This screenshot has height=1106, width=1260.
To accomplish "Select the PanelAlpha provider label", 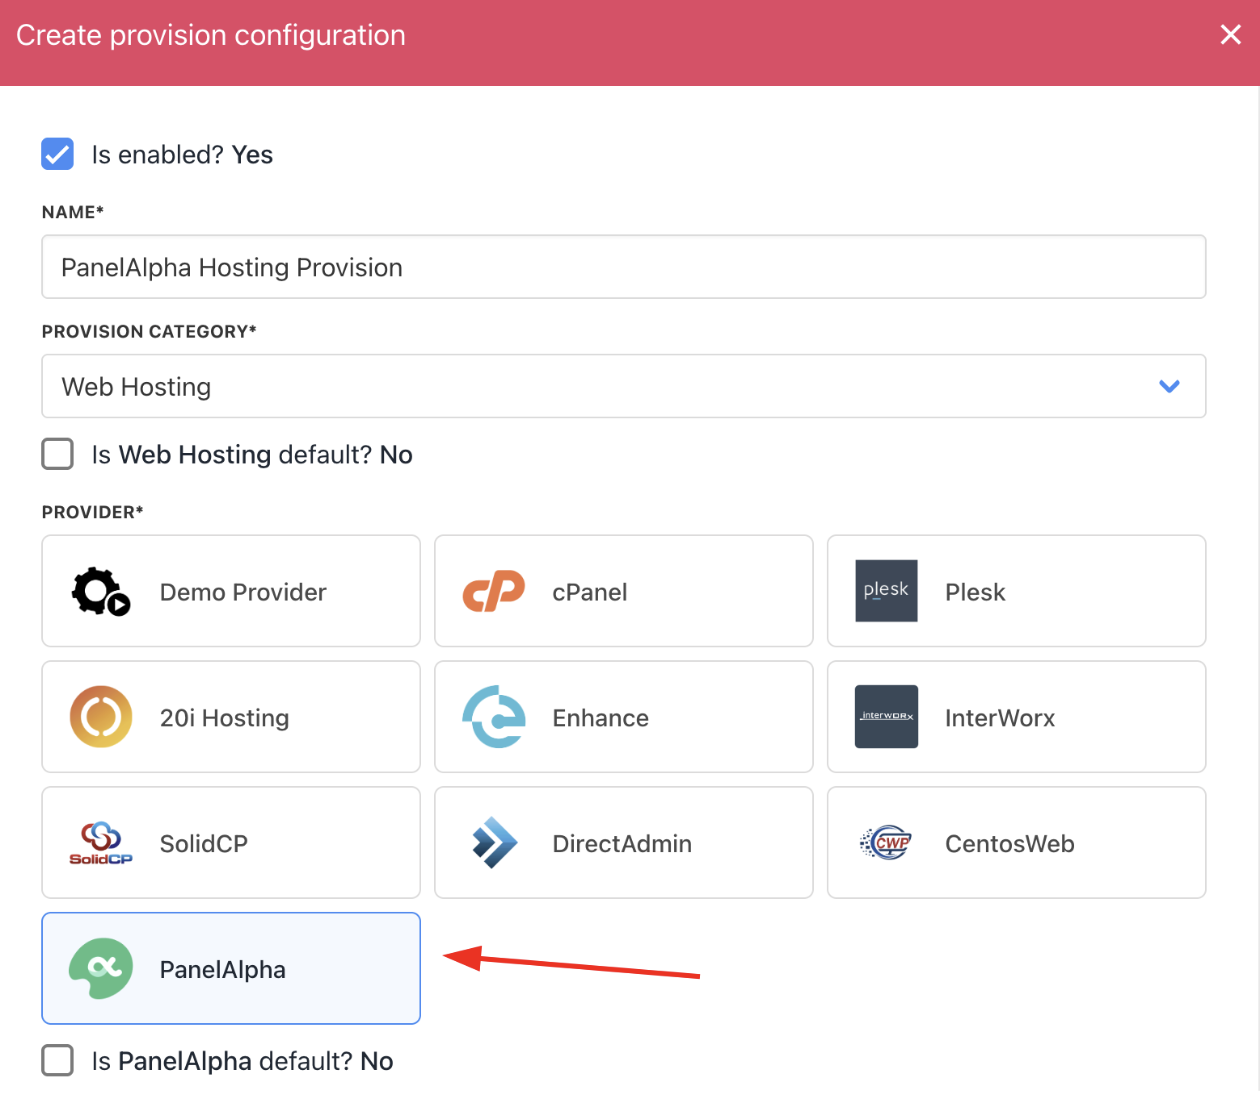I will (x=223, y=970).
